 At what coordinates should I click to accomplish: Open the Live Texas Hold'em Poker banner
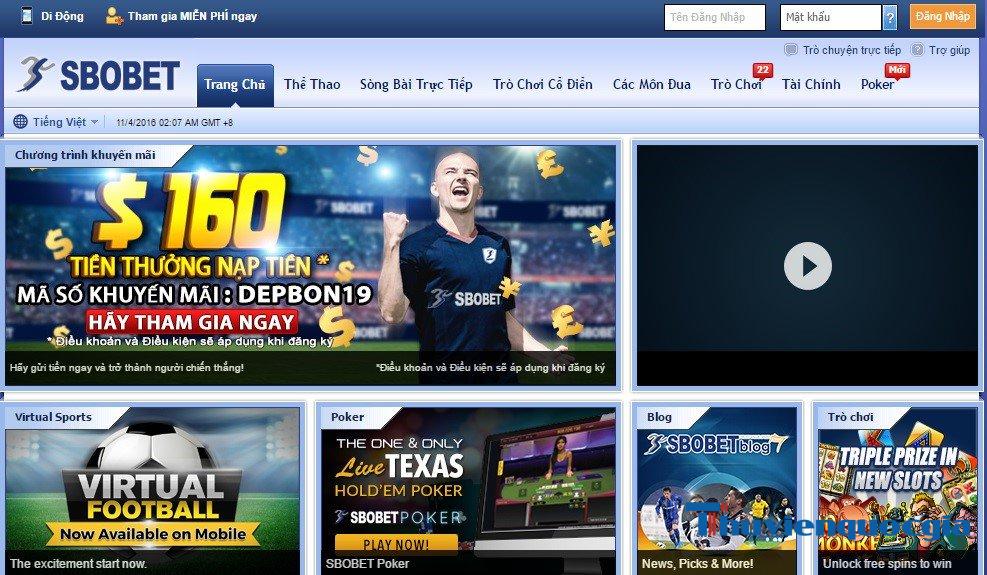[x=468, y=490]
